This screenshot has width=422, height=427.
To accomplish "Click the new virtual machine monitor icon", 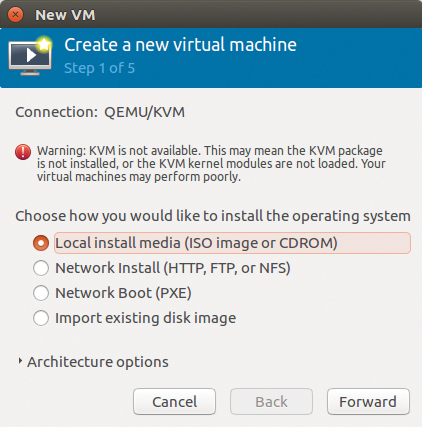I will [x=30, y=55].
